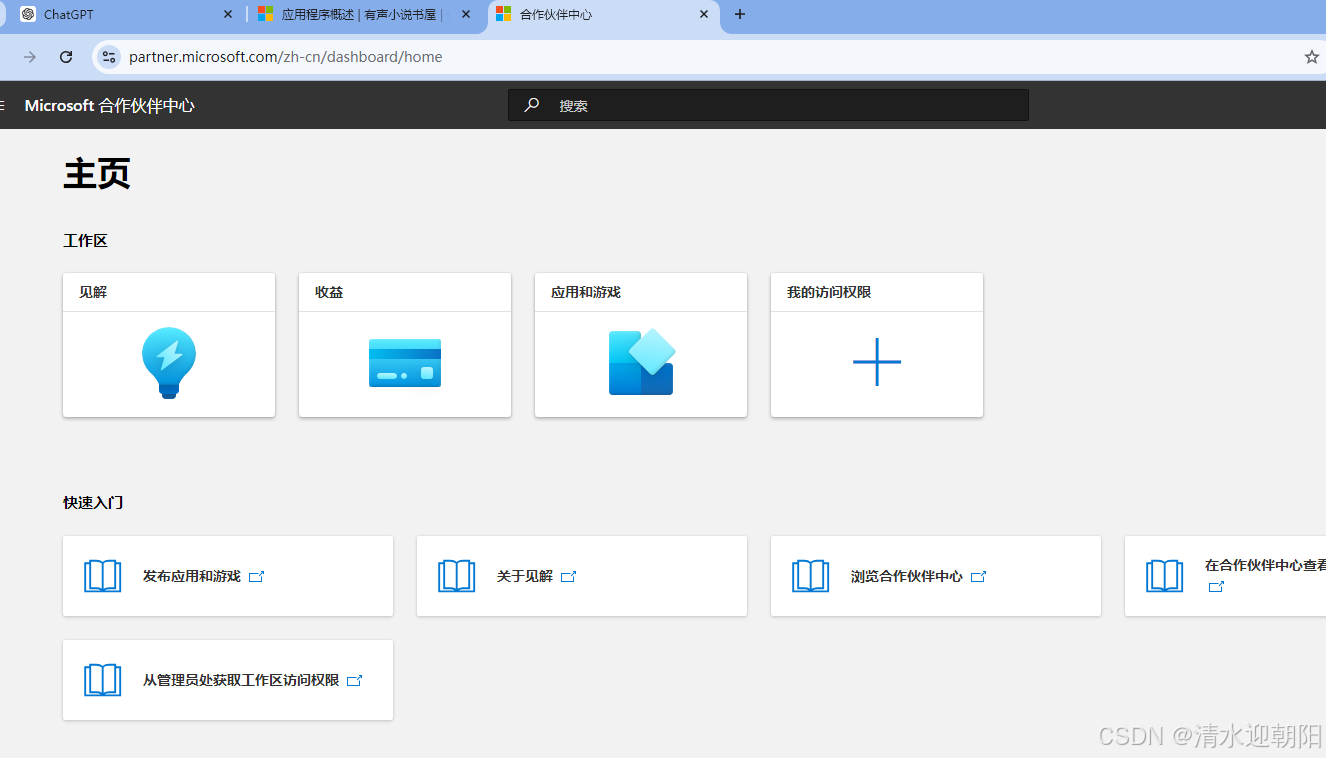Click the 主页 page heading
This screenshot has height=758, width=1326.
coord(97,174)
